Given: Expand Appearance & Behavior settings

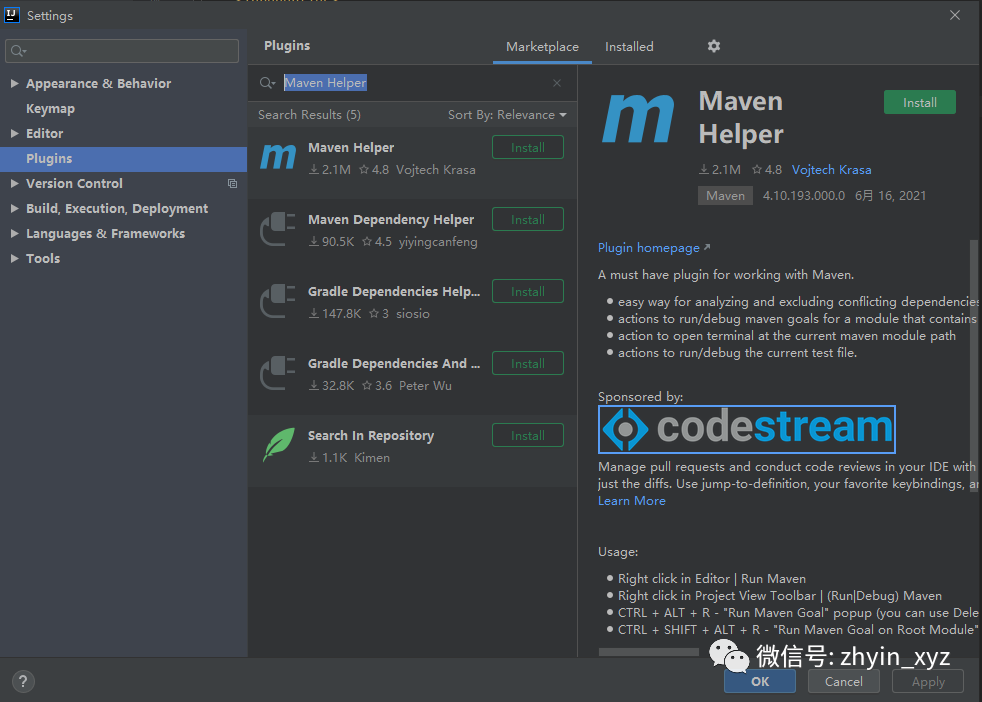Looking at the screenshot, I should [14, 83].
